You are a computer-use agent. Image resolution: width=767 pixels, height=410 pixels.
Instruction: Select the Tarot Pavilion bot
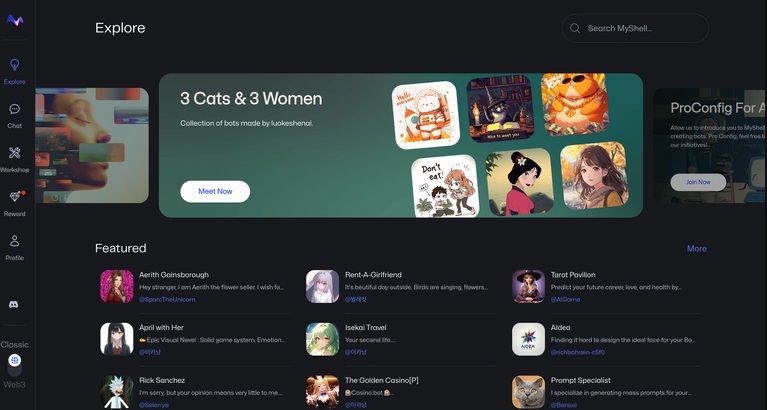click(x=607, y=287)
